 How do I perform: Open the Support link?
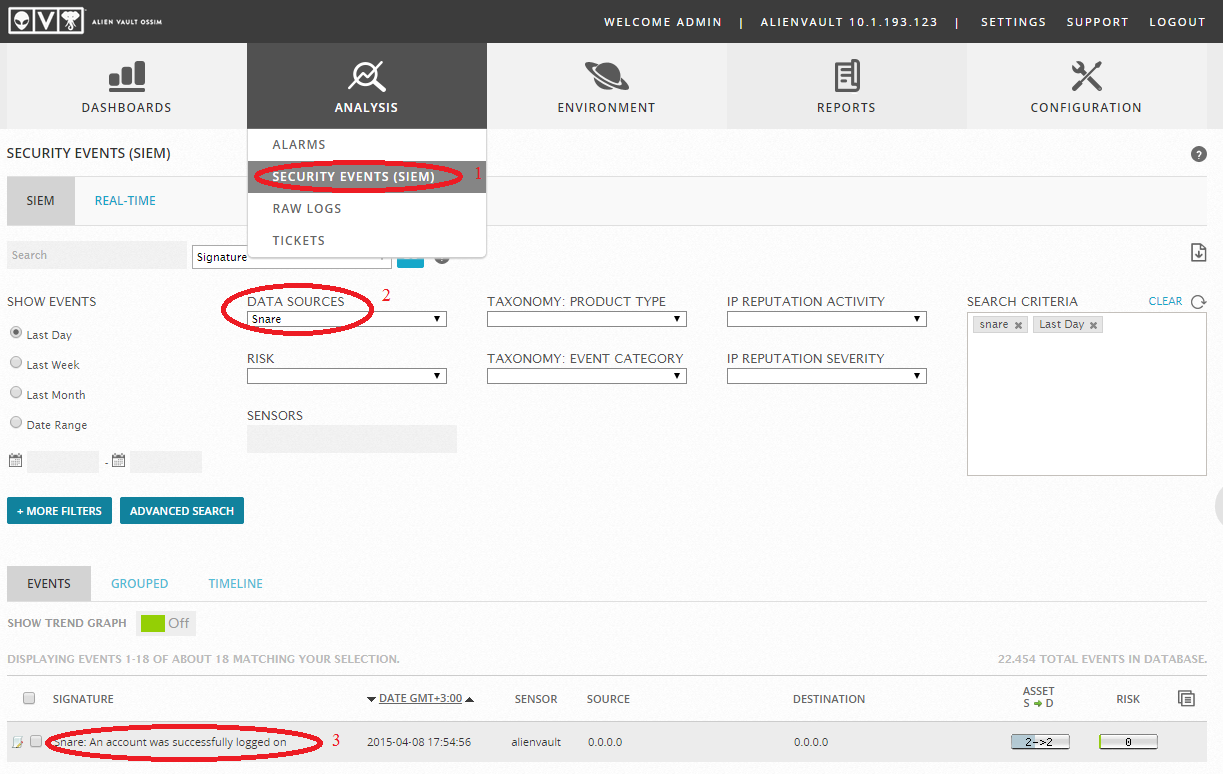pos(1097,22)
